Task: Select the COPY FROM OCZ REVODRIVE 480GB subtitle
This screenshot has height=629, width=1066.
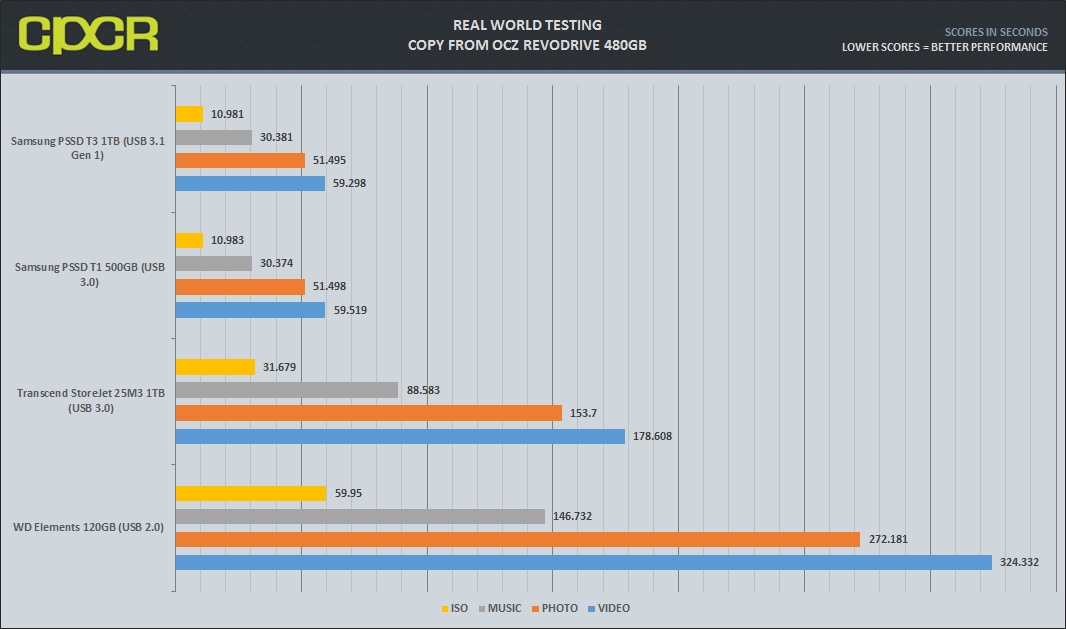Action: pos(527,46)
